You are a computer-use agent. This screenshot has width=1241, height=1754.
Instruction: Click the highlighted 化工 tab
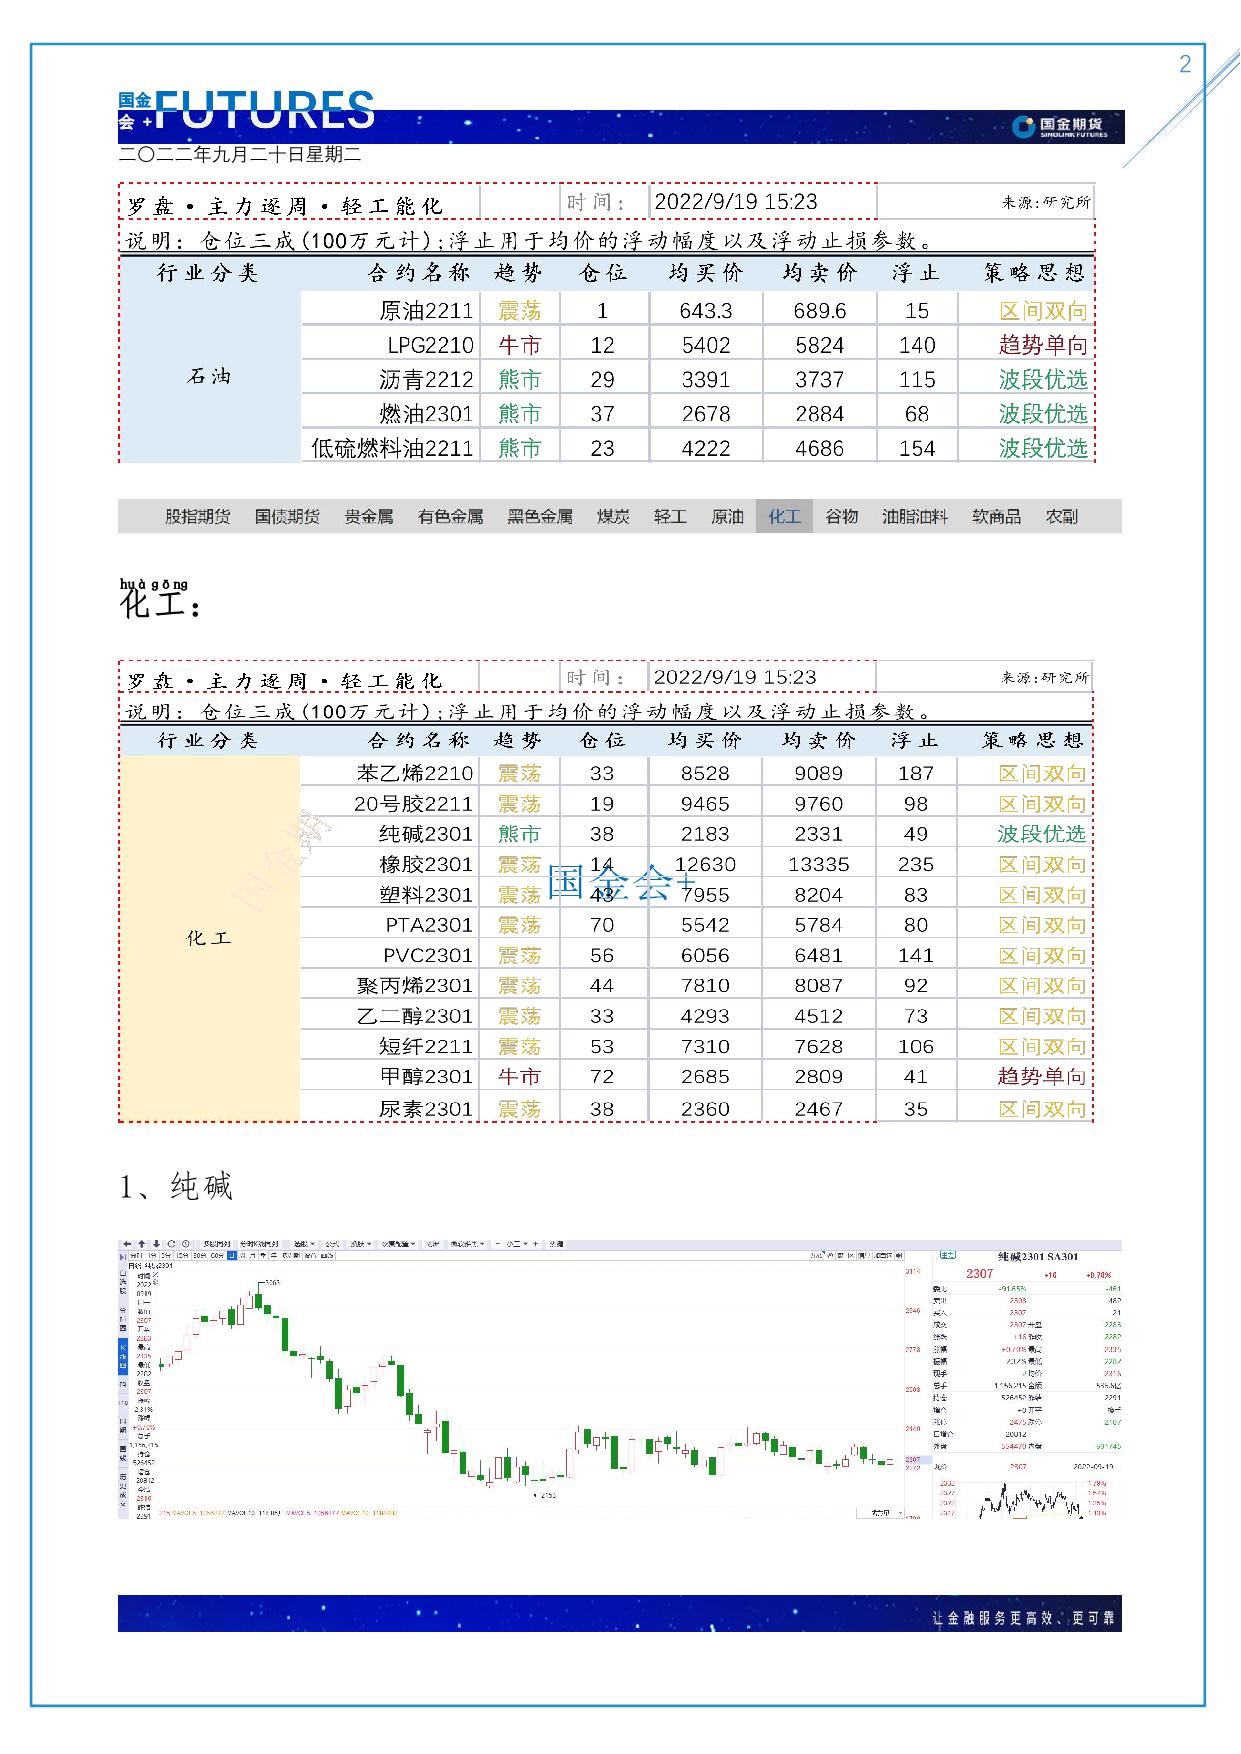[784, 516]
